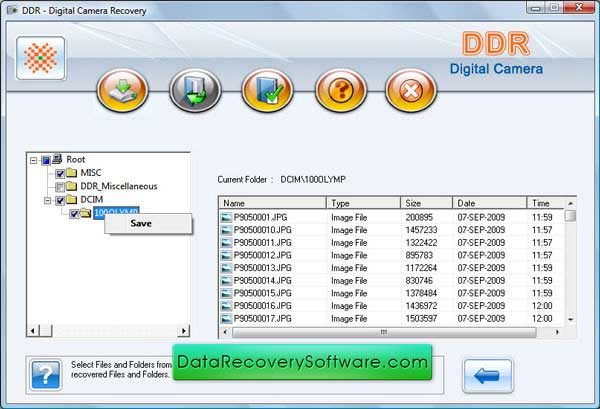
Task: Select the DCIM folder label
Action: point(92,200)
